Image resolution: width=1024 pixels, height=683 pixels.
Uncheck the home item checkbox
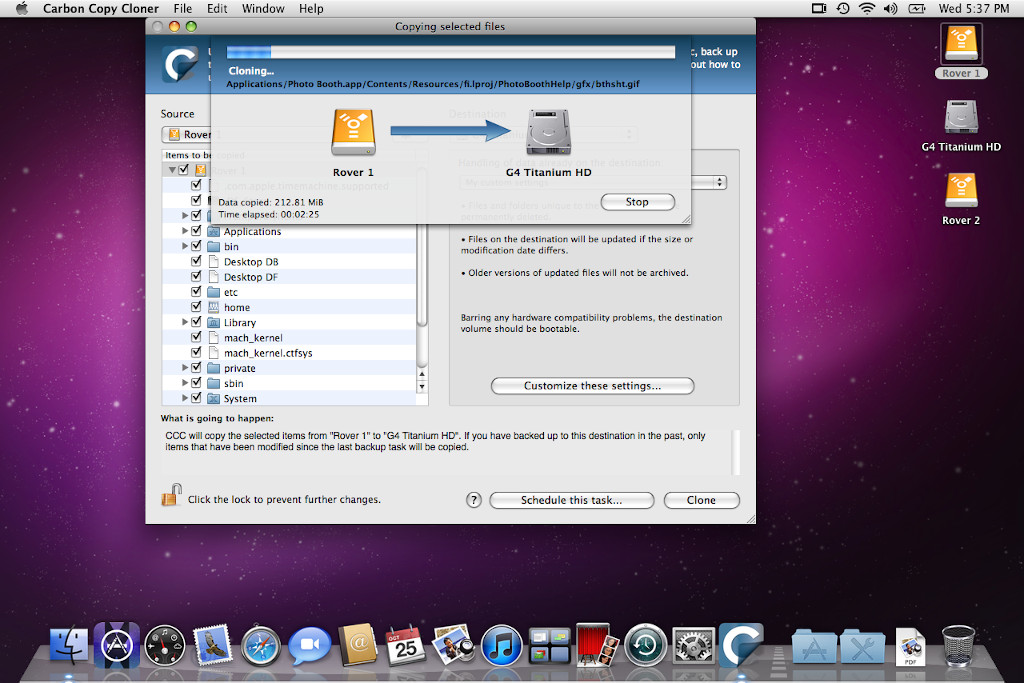pyautogui.click(x=196, y=306)
